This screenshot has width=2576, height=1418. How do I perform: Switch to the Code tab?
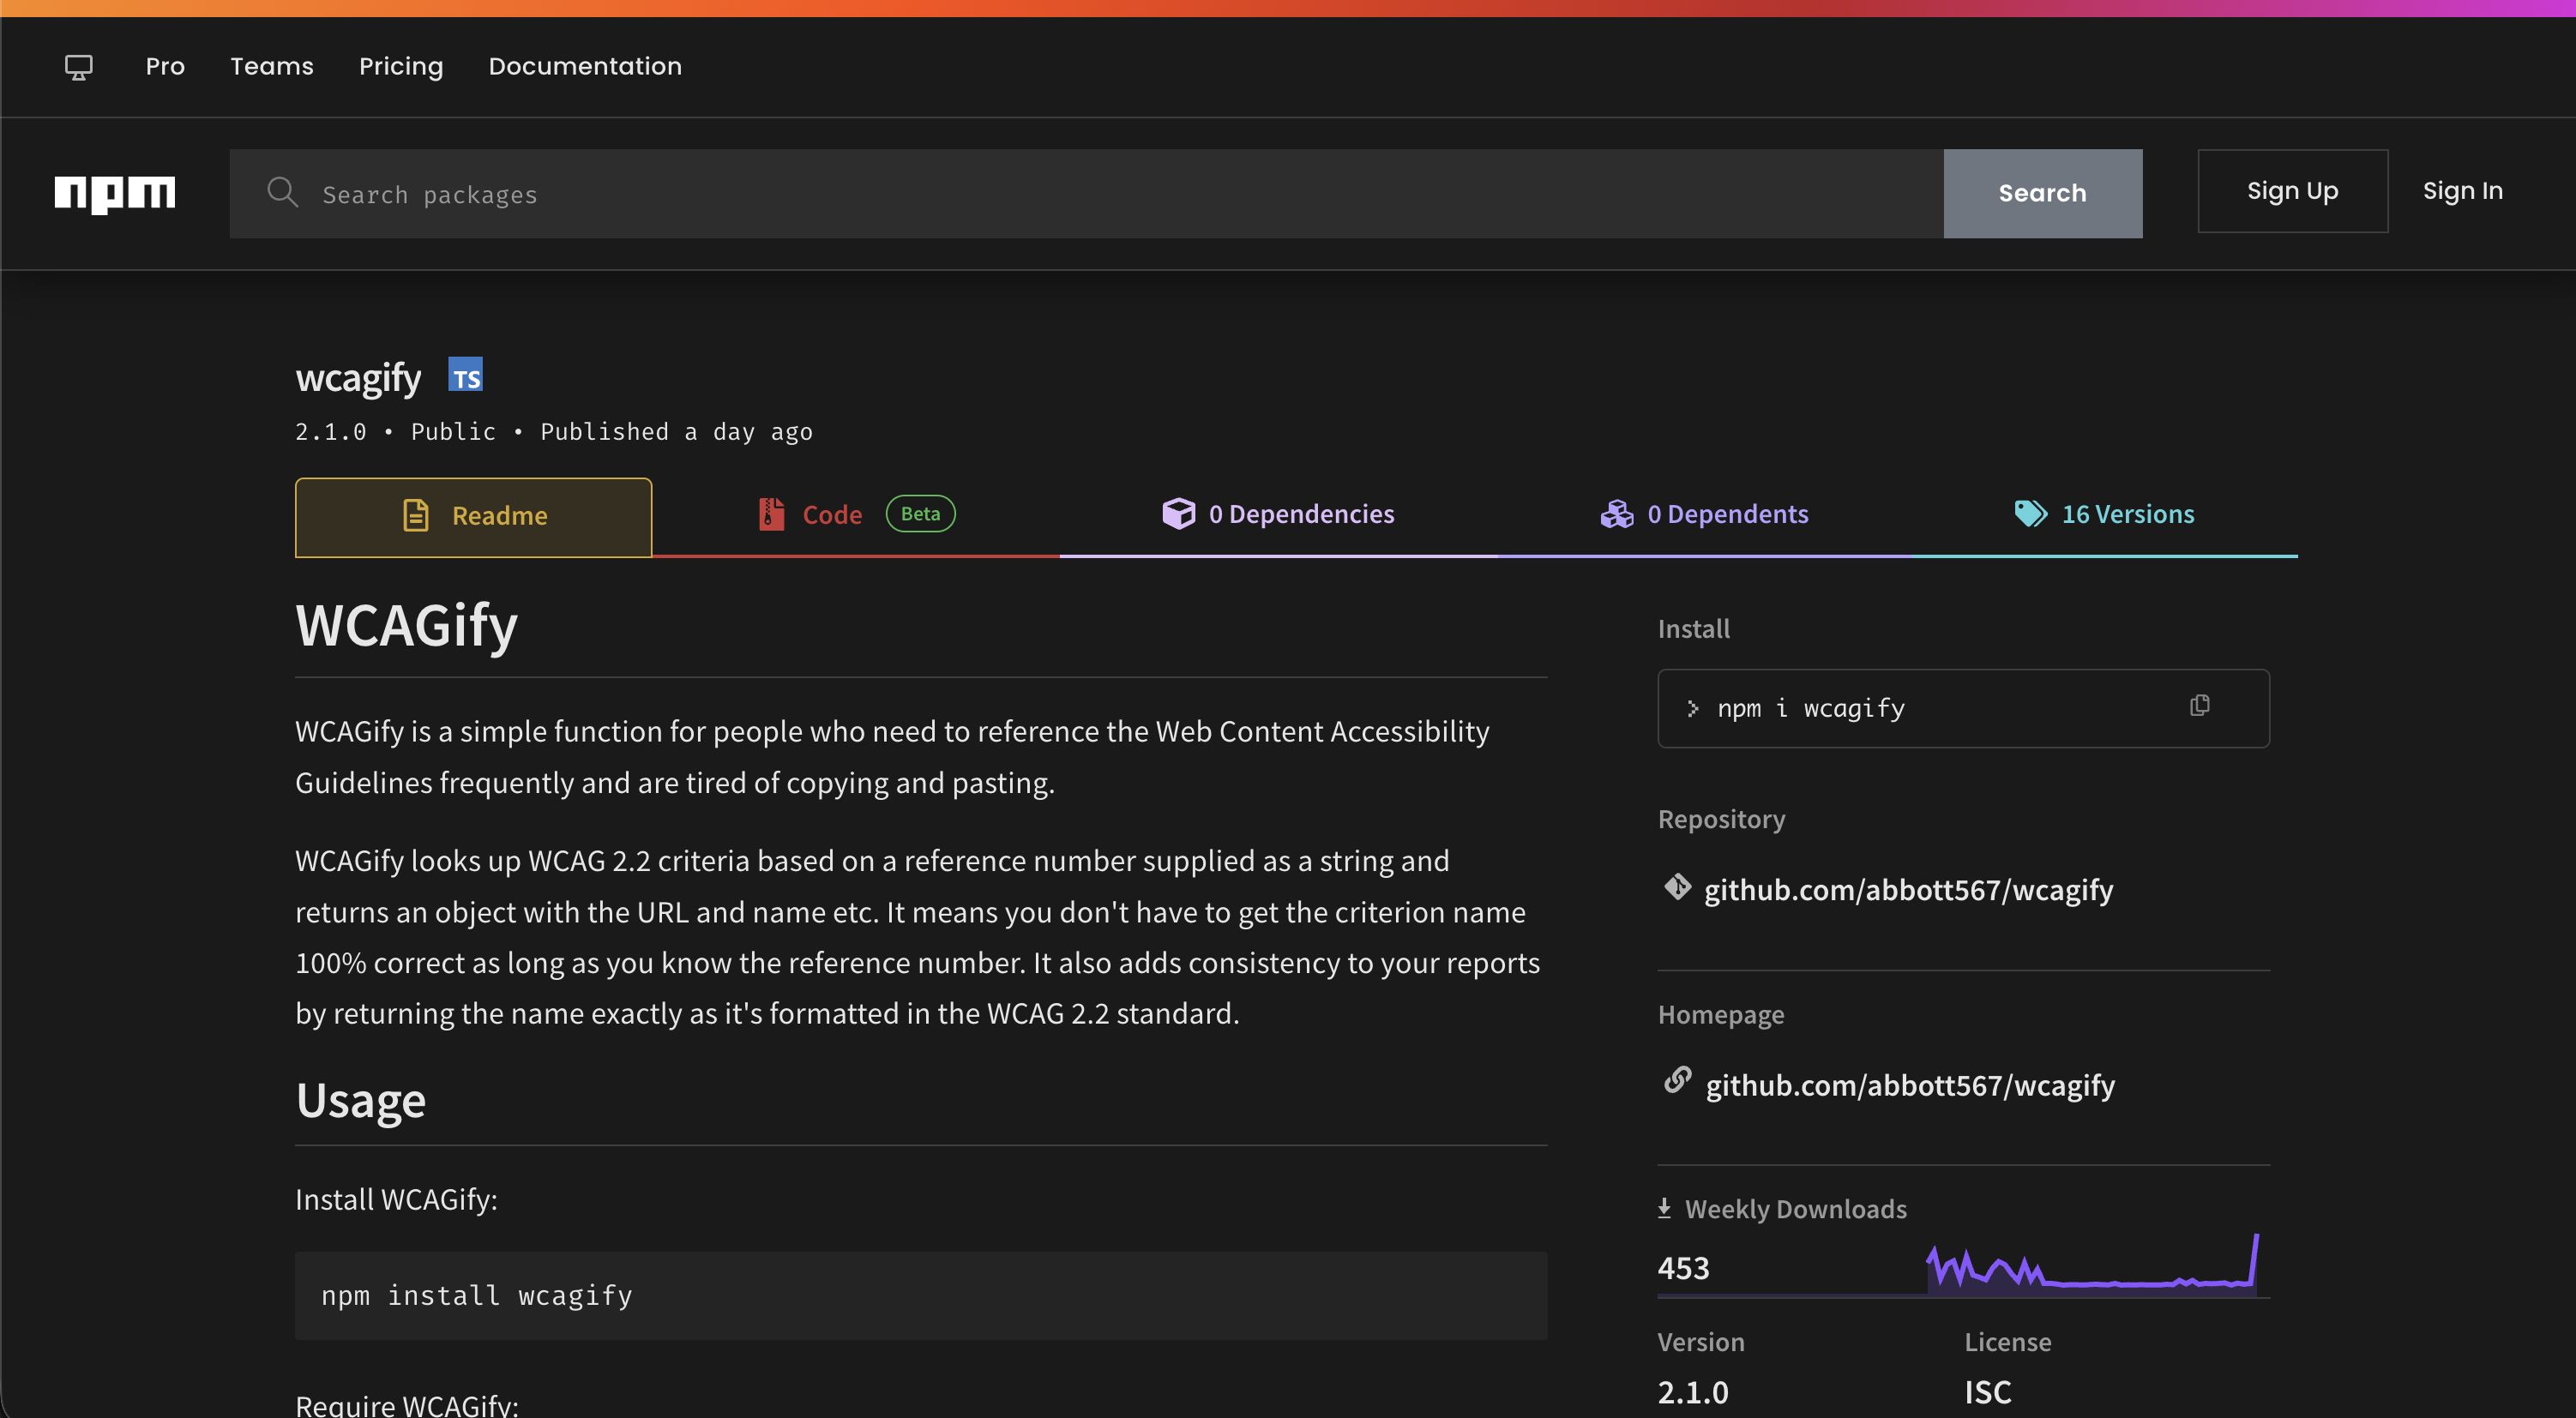pyautogui.click(x=856, y=515)
